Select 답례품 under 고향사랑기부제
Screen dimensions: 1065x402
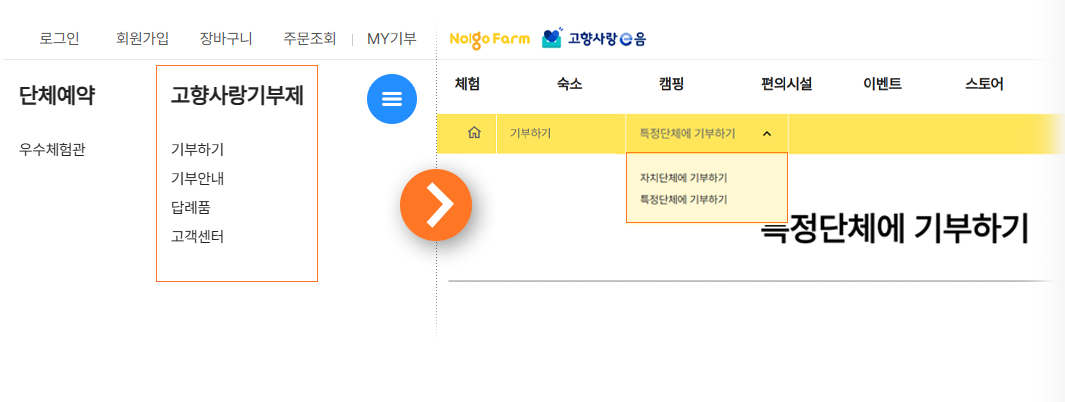191,208
